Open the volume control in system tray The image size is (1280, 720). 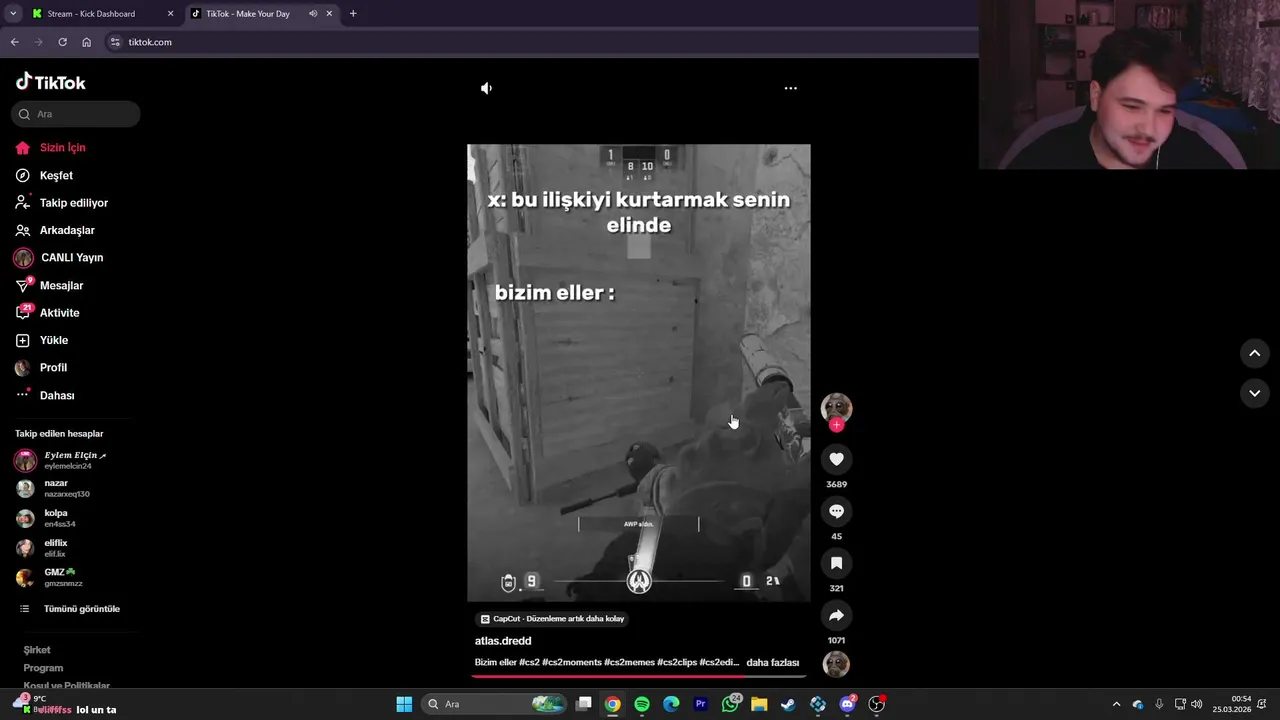(1197, 704)
